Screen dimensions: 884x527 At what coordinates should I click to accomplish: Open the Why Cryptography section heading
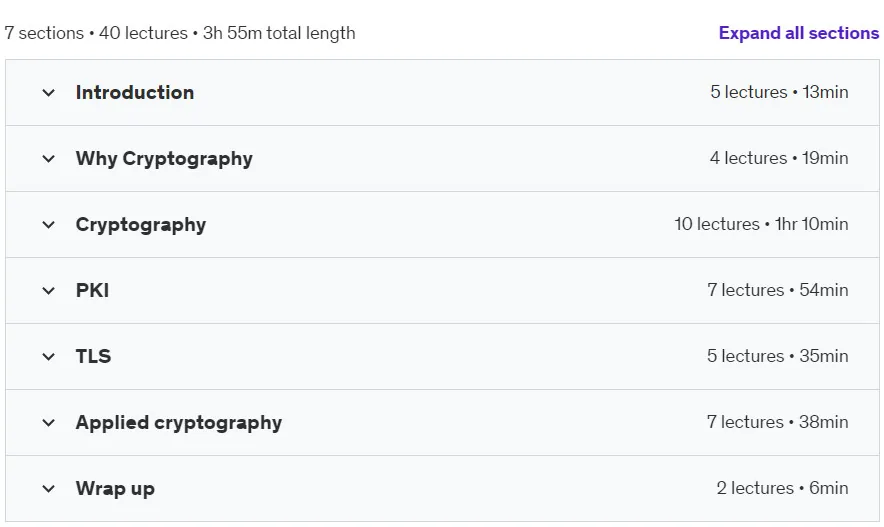[164, 159]
